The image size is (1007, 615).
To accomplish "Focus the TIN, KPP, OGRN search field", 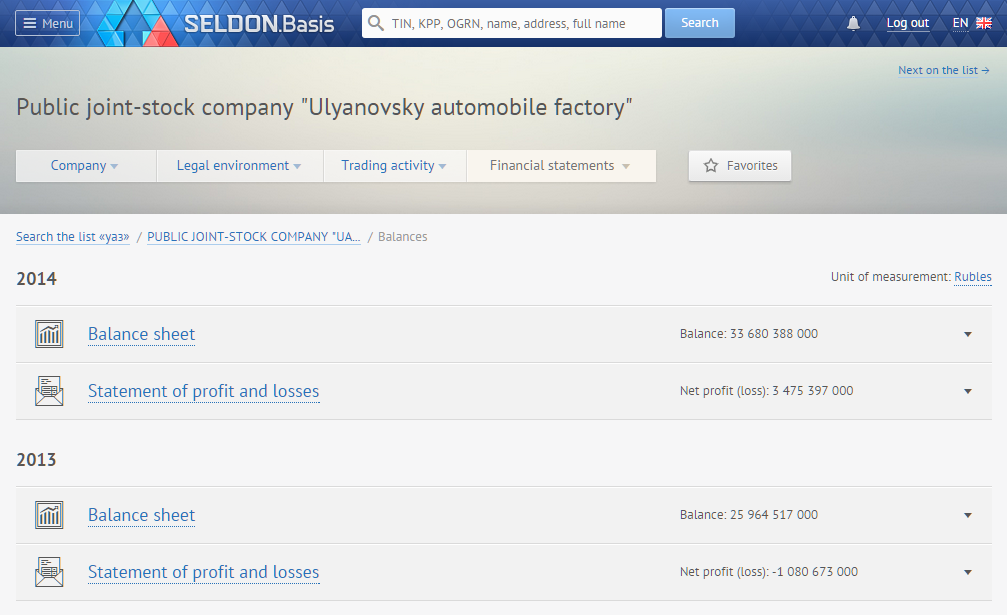I will 512,23.
